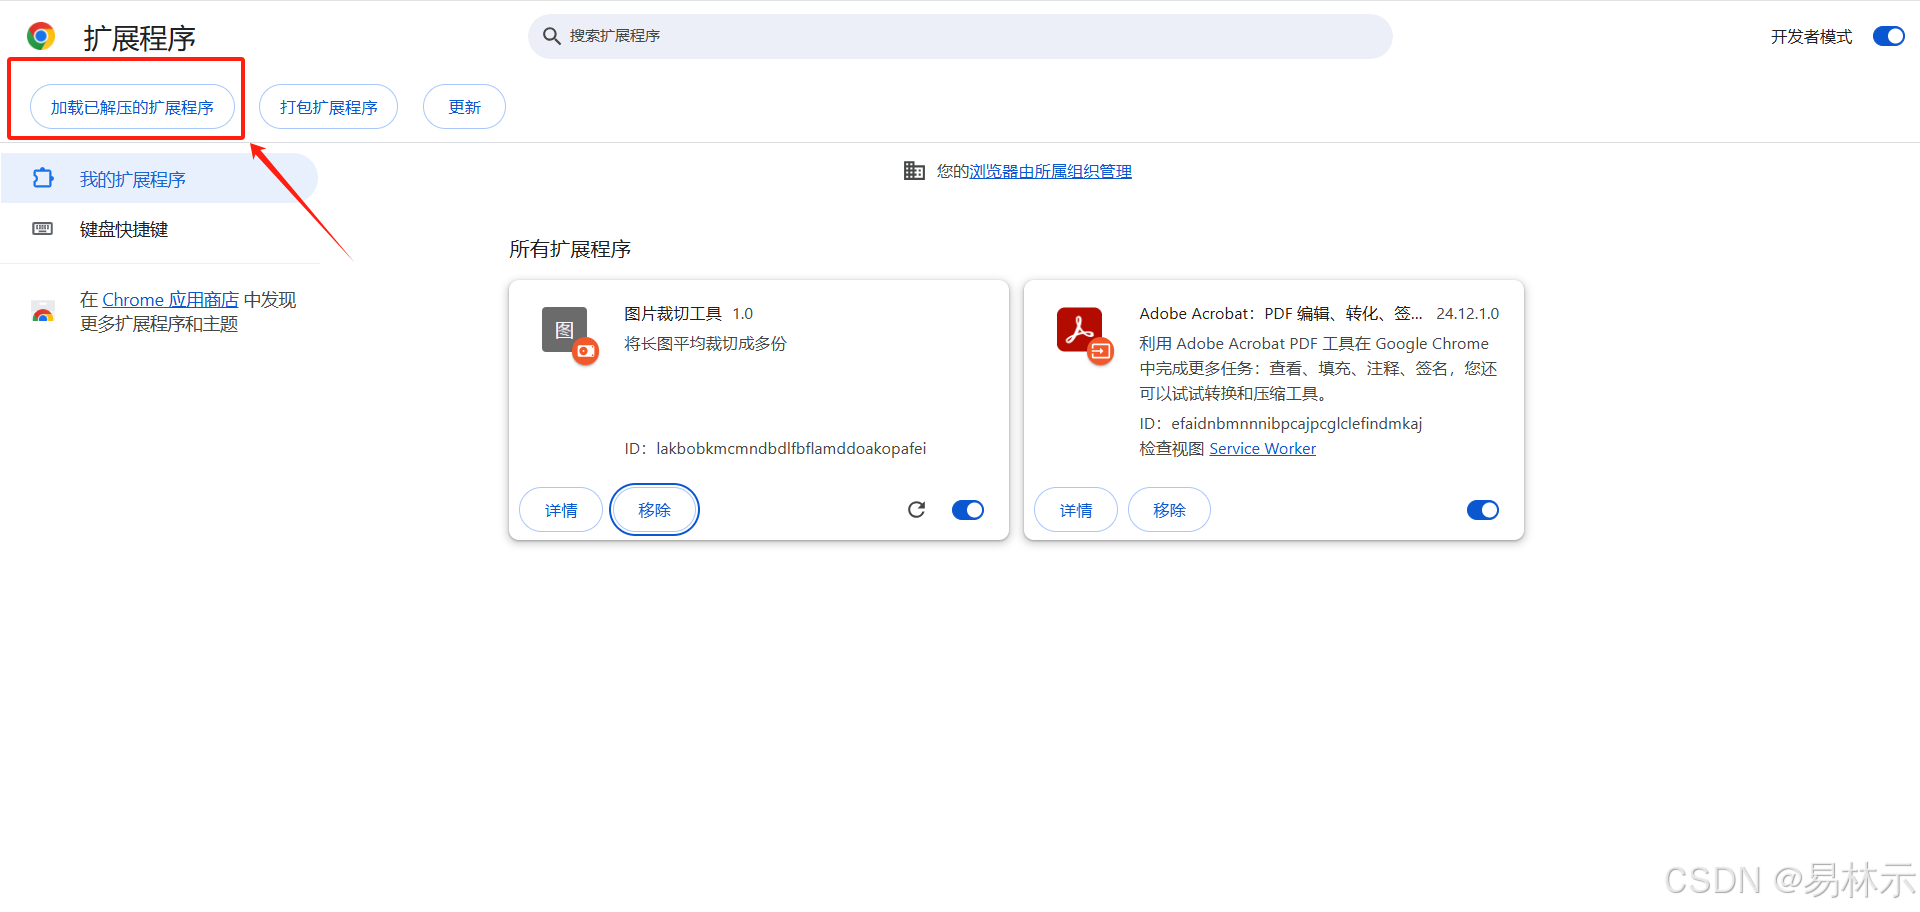Click 移除 for Adobe Acrobat
1920x912 pixels.
click(x=1169, y=510)
